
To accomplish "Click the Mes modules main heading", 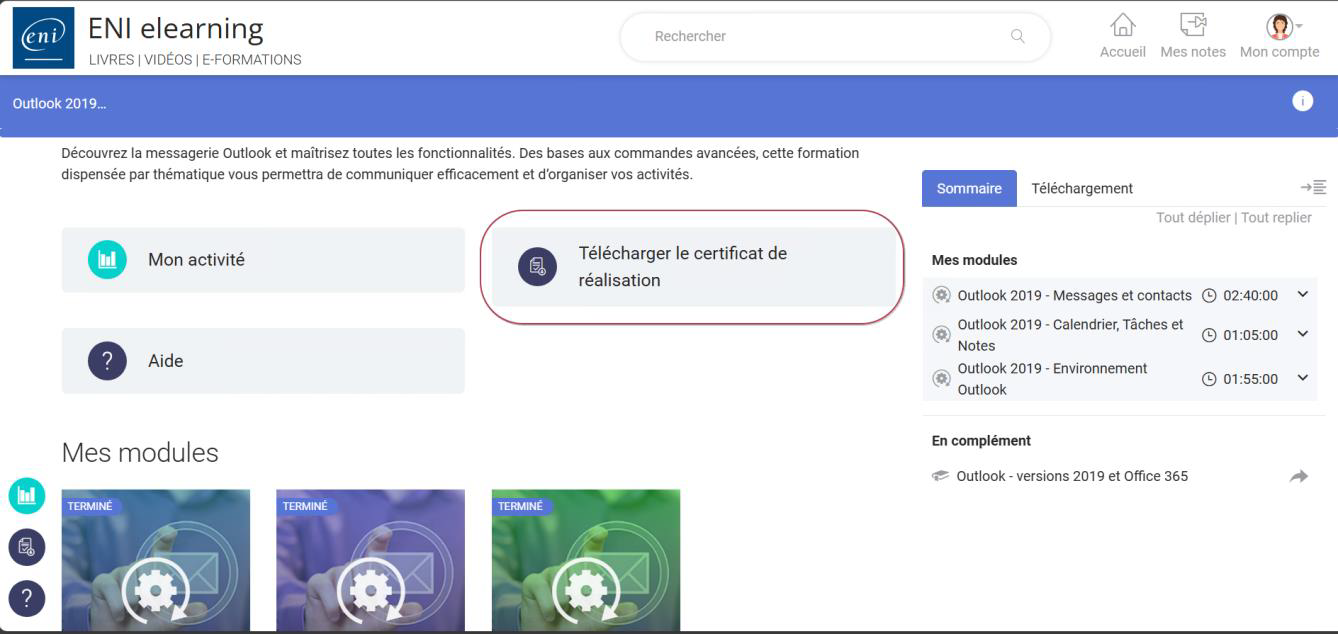I will pos(140,452).
